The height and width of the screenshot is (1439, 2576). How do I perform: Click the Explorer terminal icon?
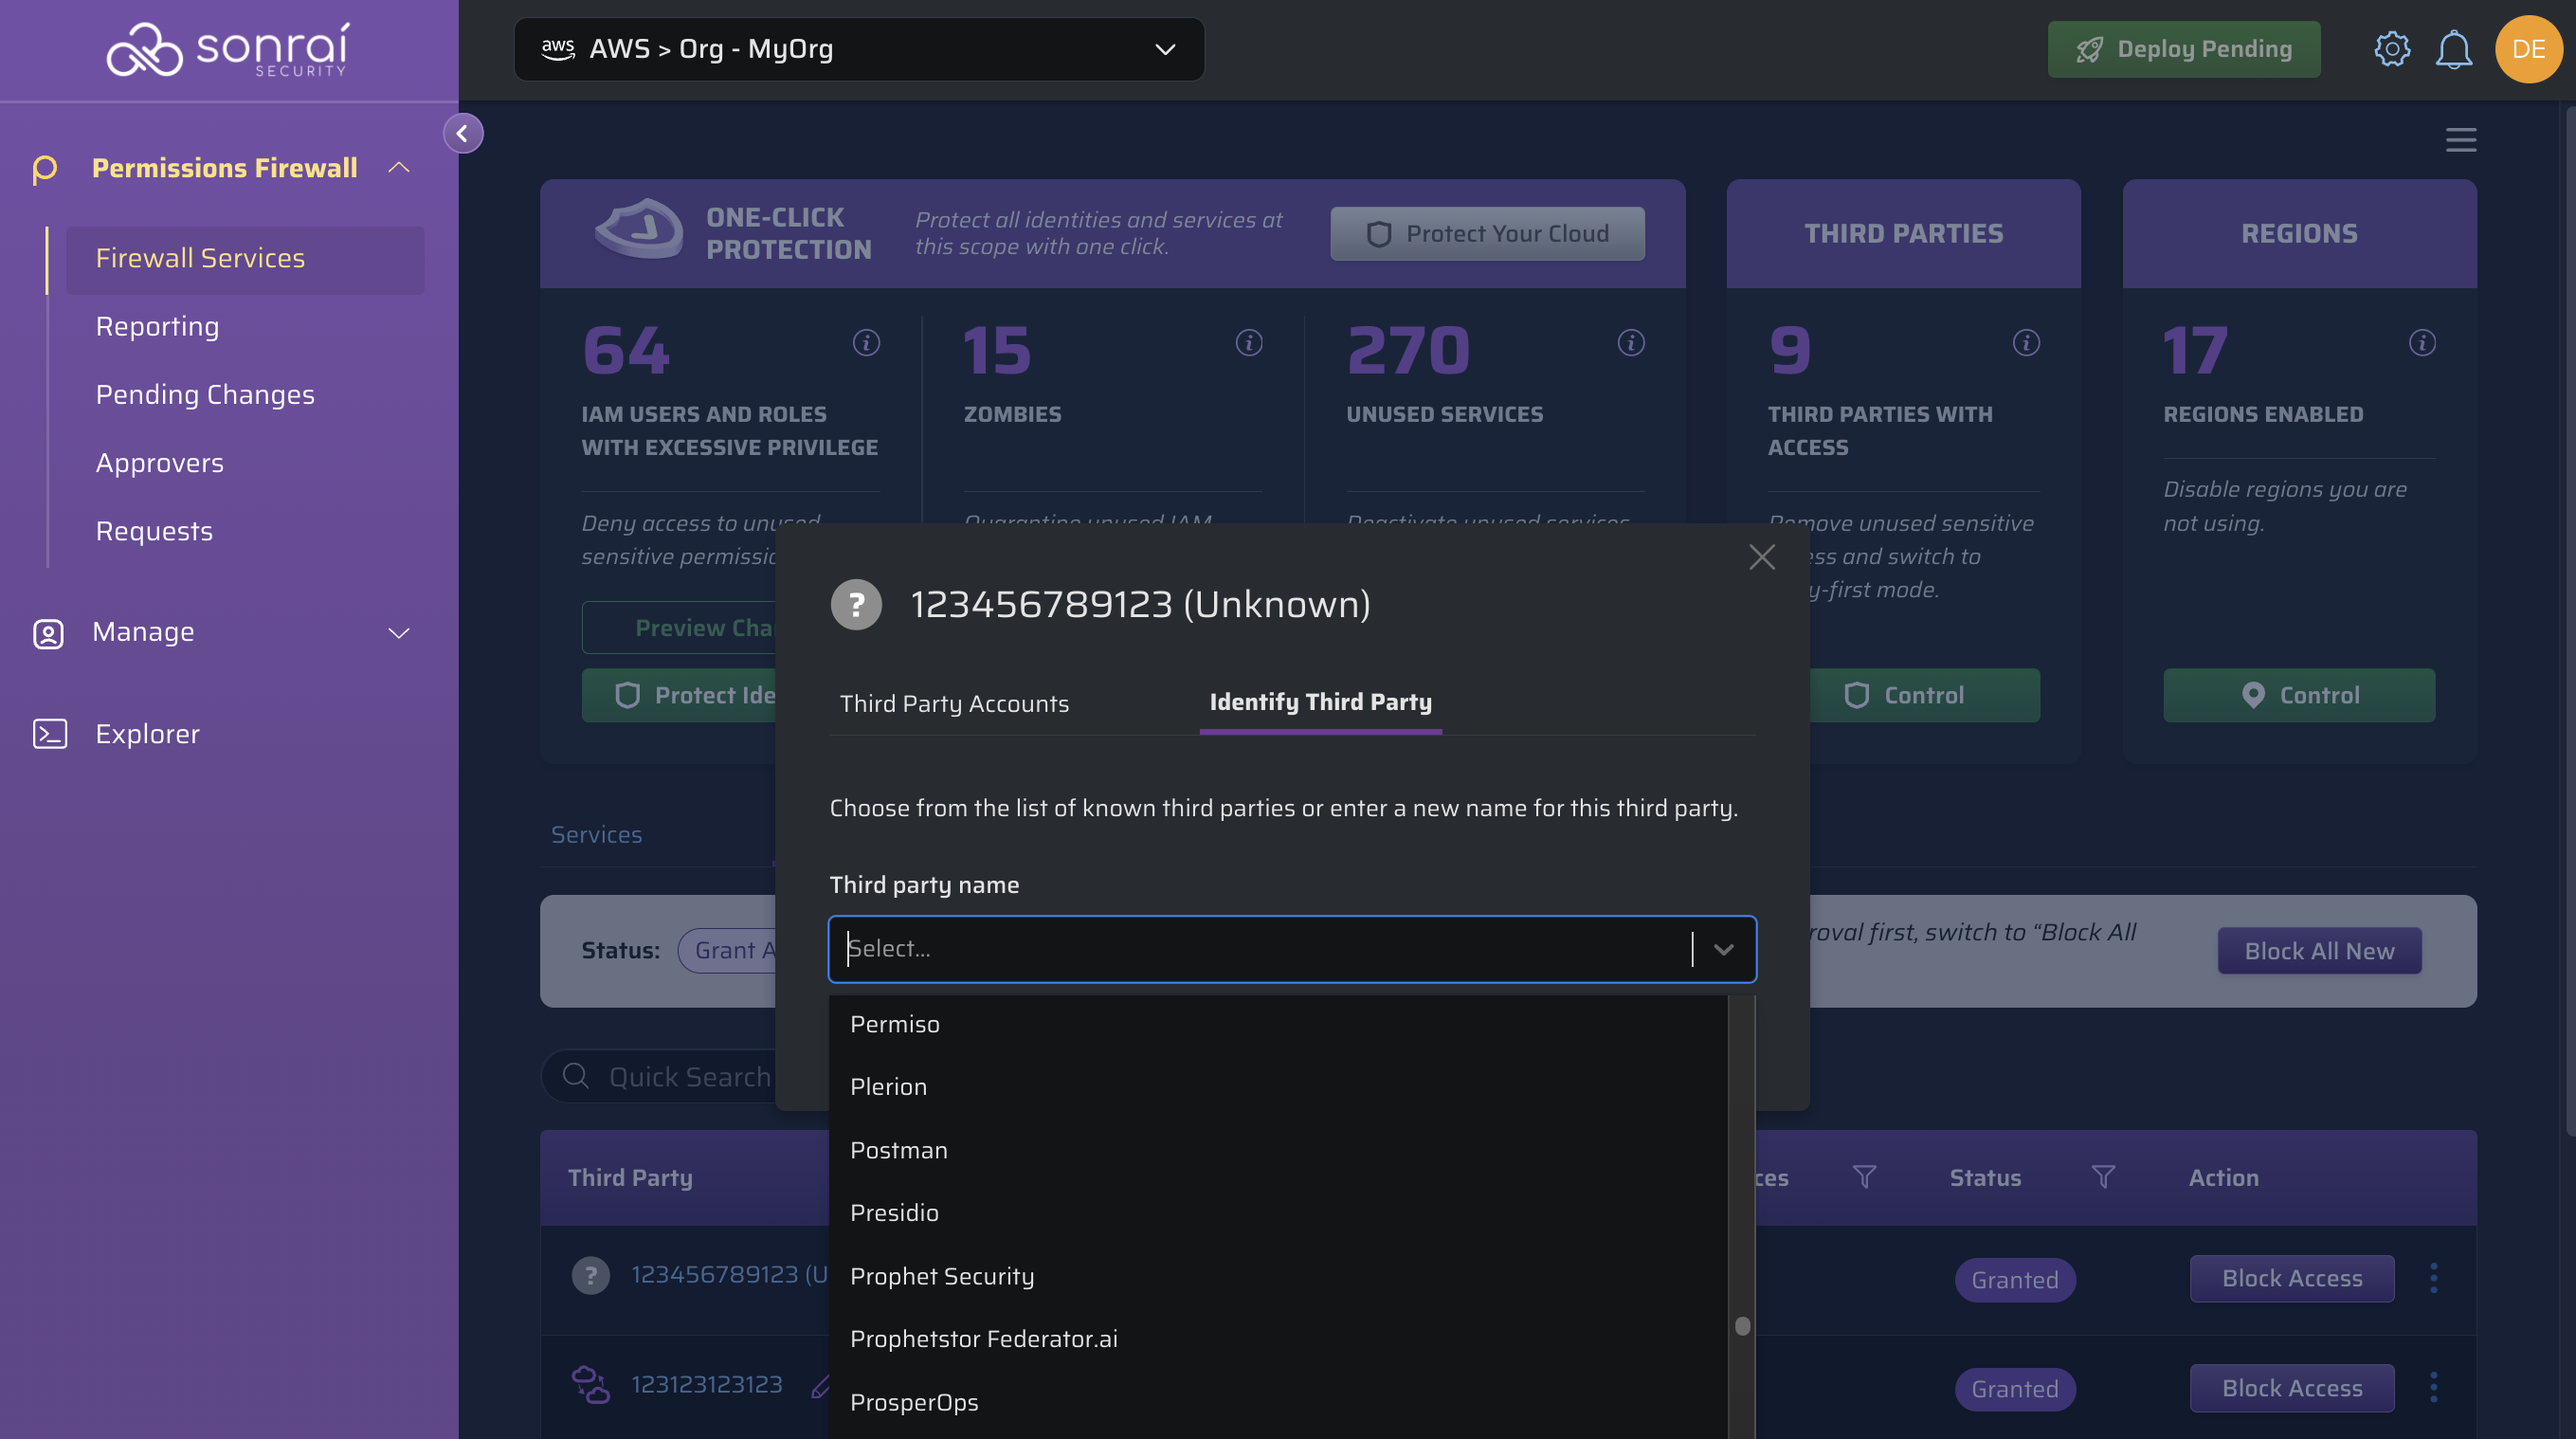tap(50, 734)
